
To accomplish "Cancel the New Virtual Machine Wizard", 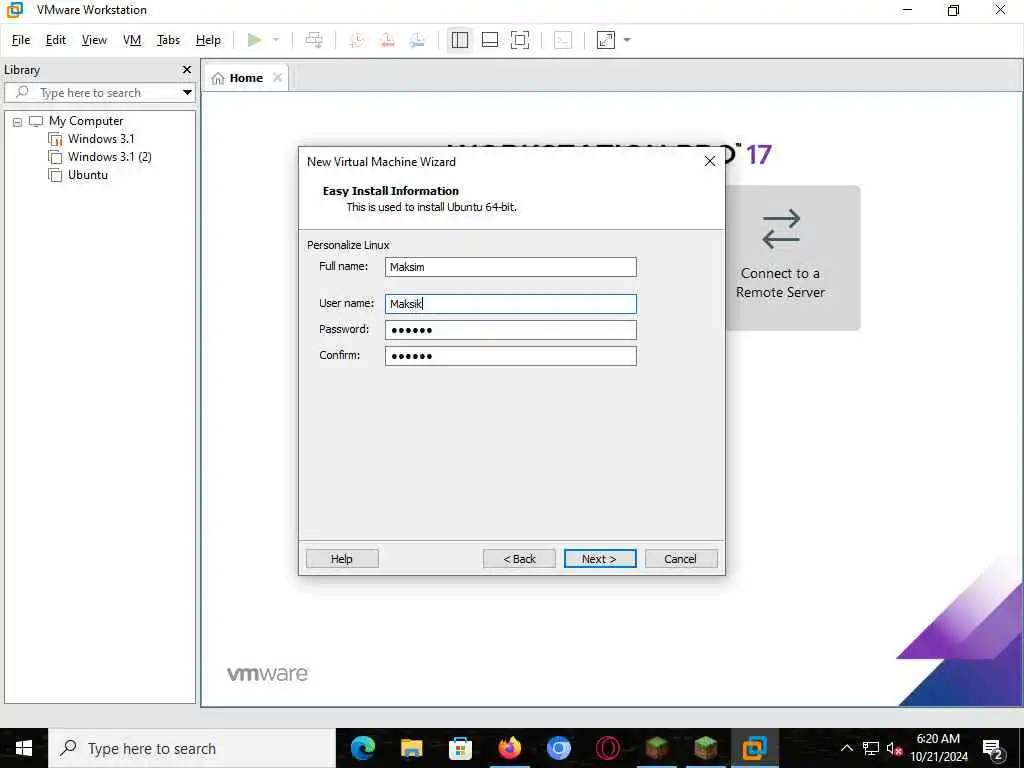I will click(680, 559).
